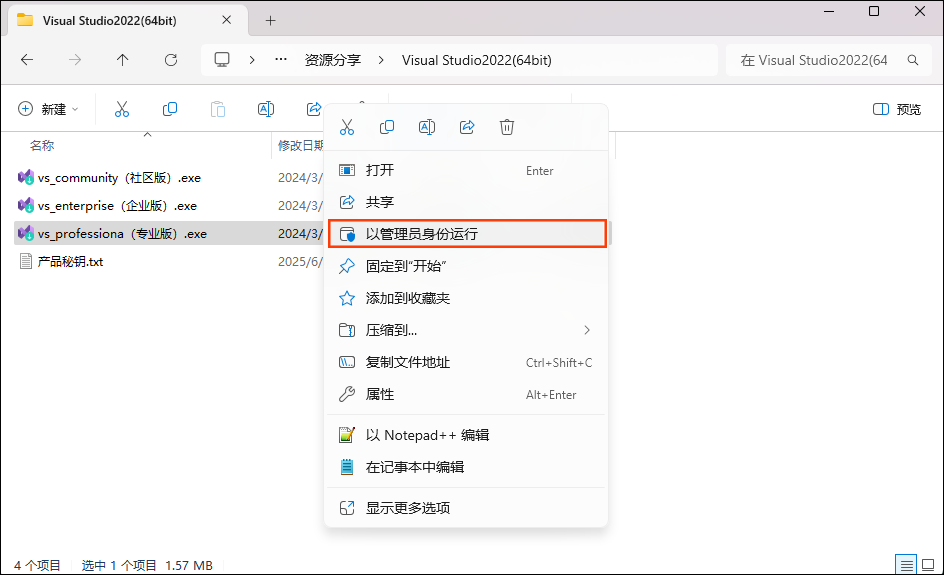Screen dimensions: 944x575
Task: Open the 新建 new item dropdown
Action: [48, 109]
